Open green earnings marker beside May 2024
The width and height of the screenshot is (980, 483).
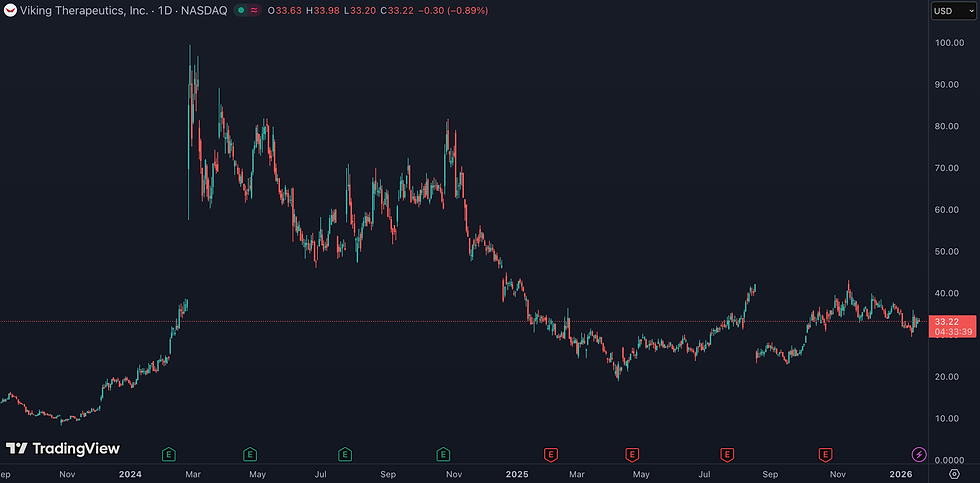250,454
